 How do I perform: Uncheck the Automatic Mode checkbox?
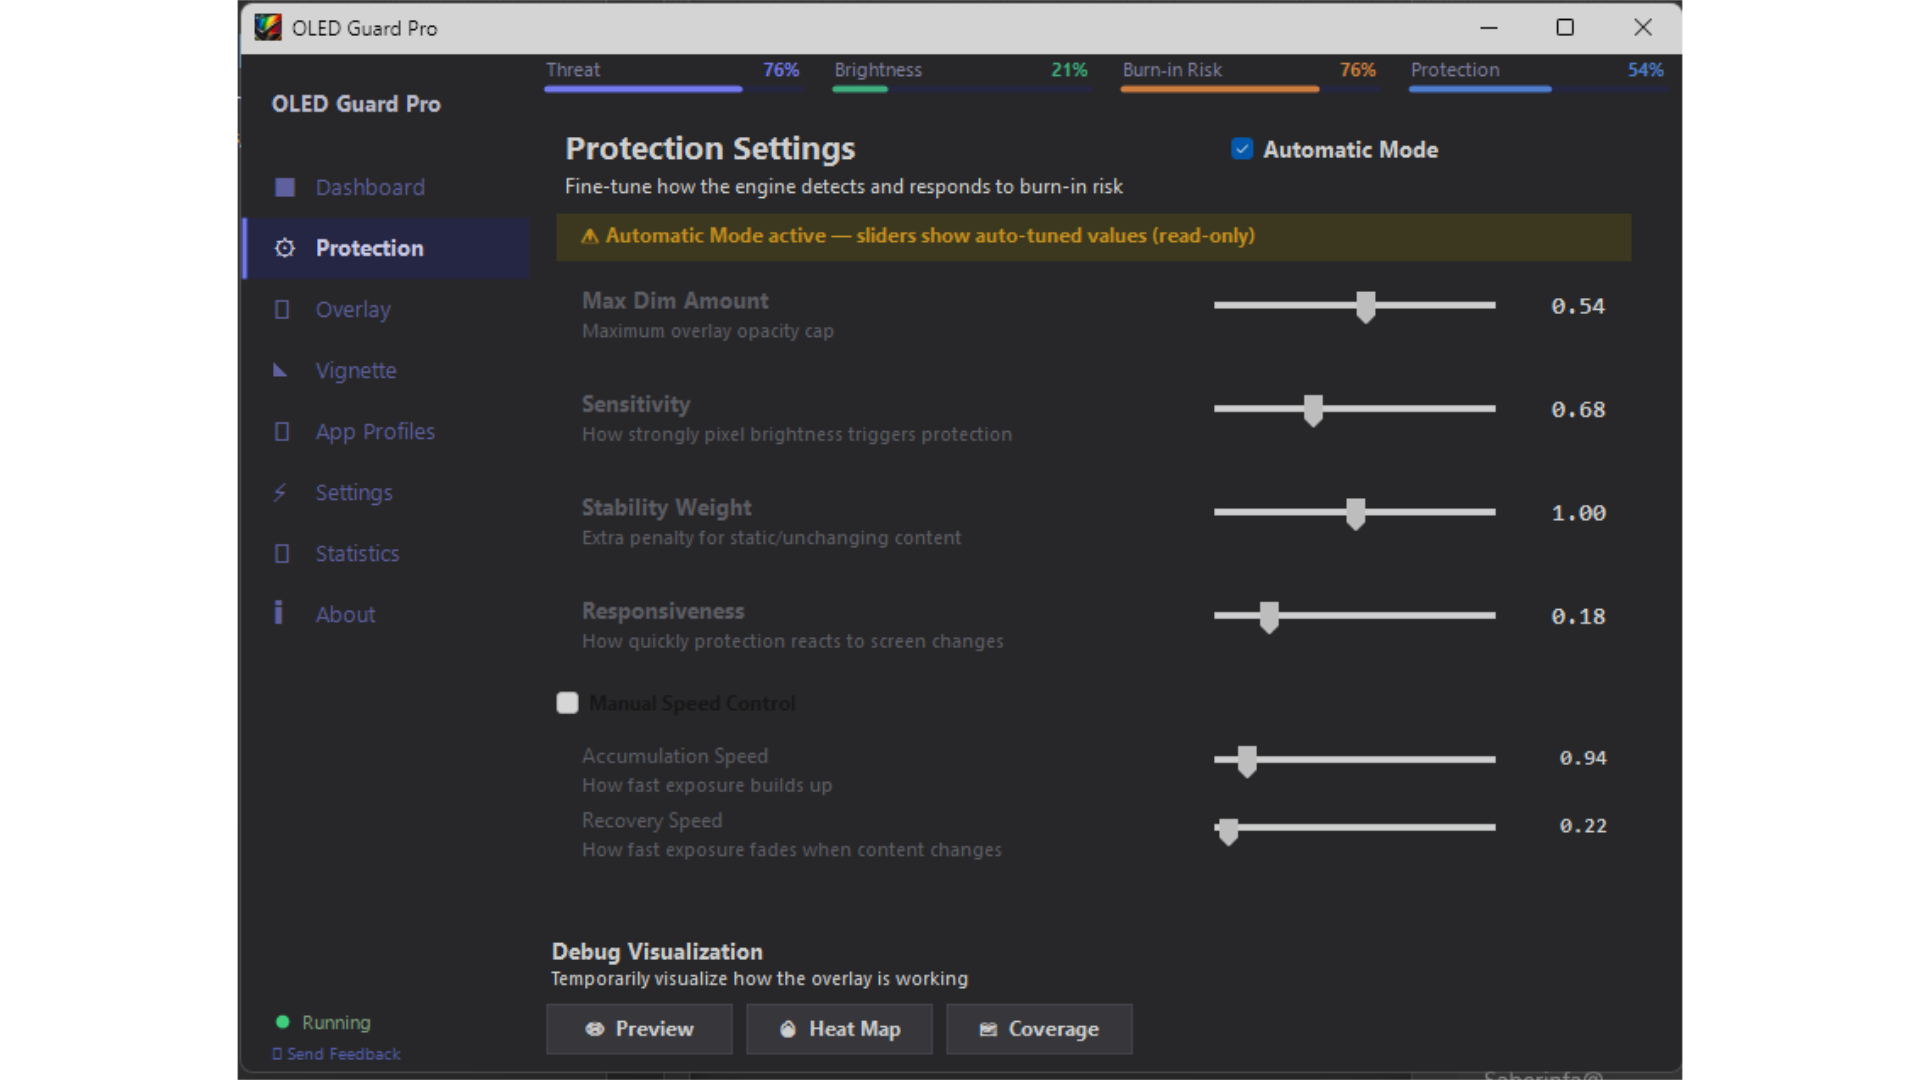tap(1242, 149)
